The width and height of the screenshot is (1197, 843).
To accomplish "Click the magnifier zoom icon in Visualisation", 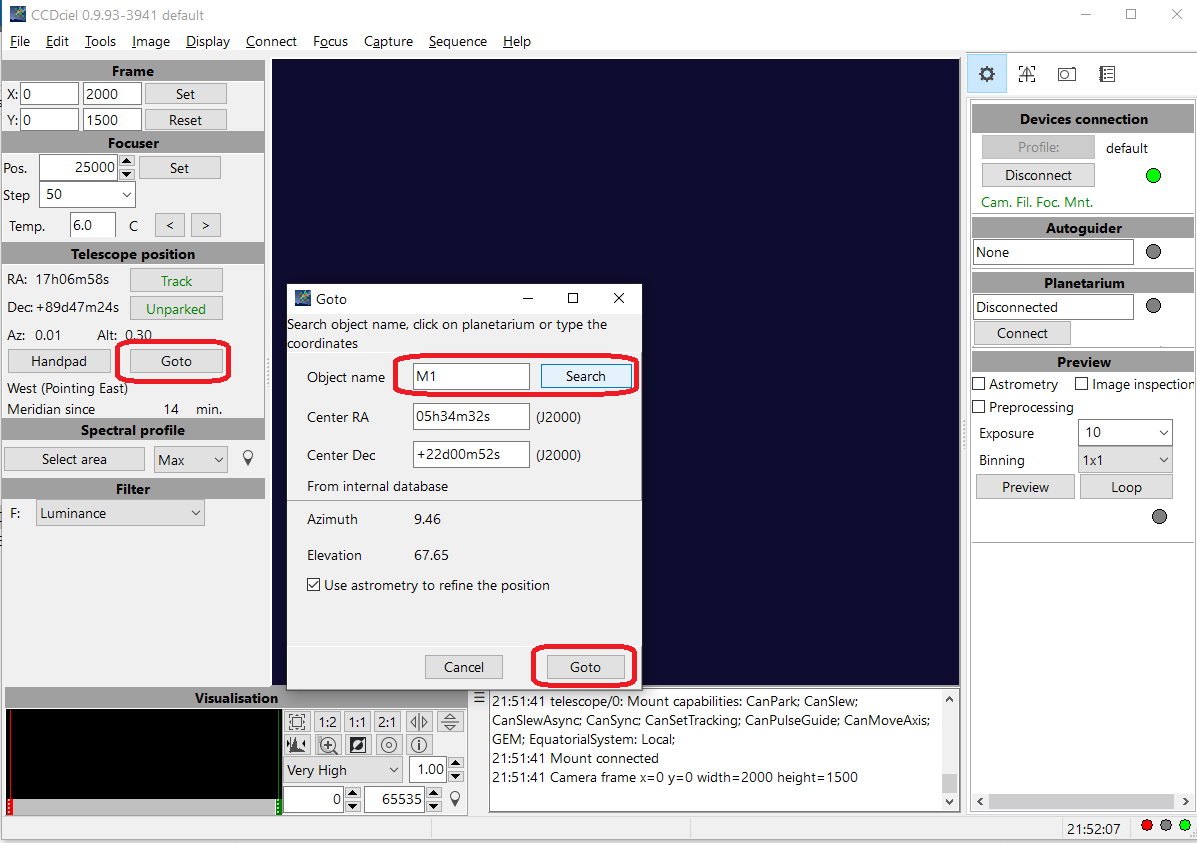I will pyautogui.click(x=328, y=745).
